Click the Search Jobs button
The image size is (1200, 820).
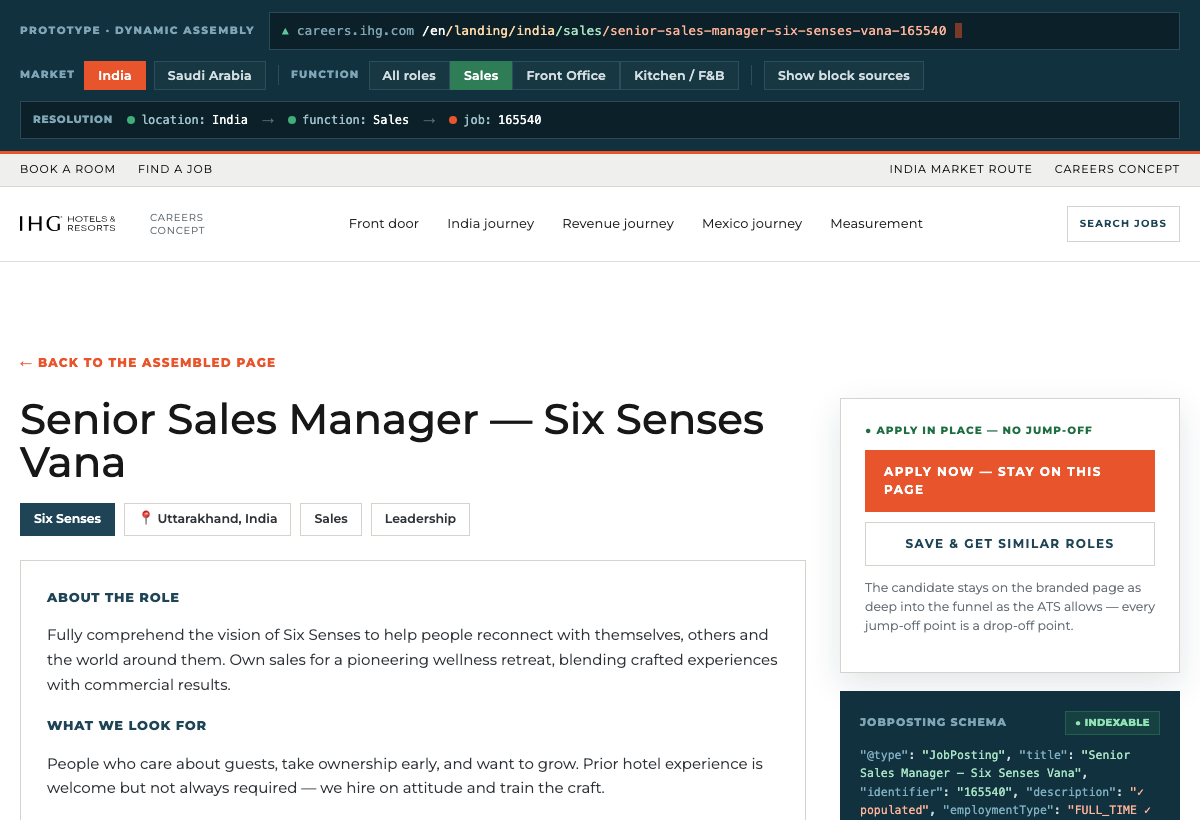click(x=1123, y=224)
